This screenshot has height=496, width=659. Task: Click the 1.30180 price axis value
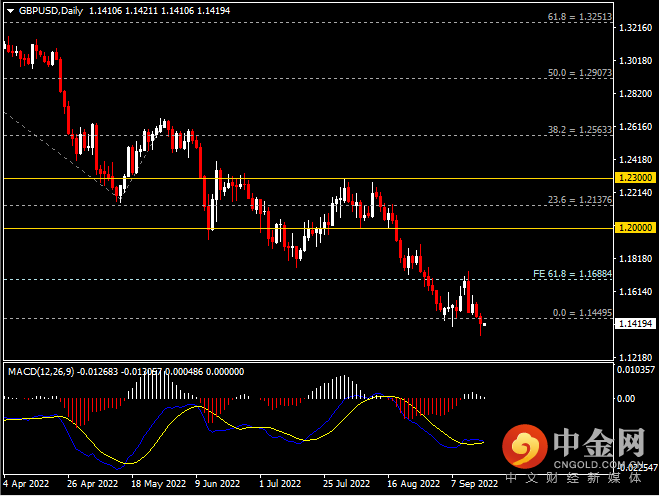[x=635, y=61]
